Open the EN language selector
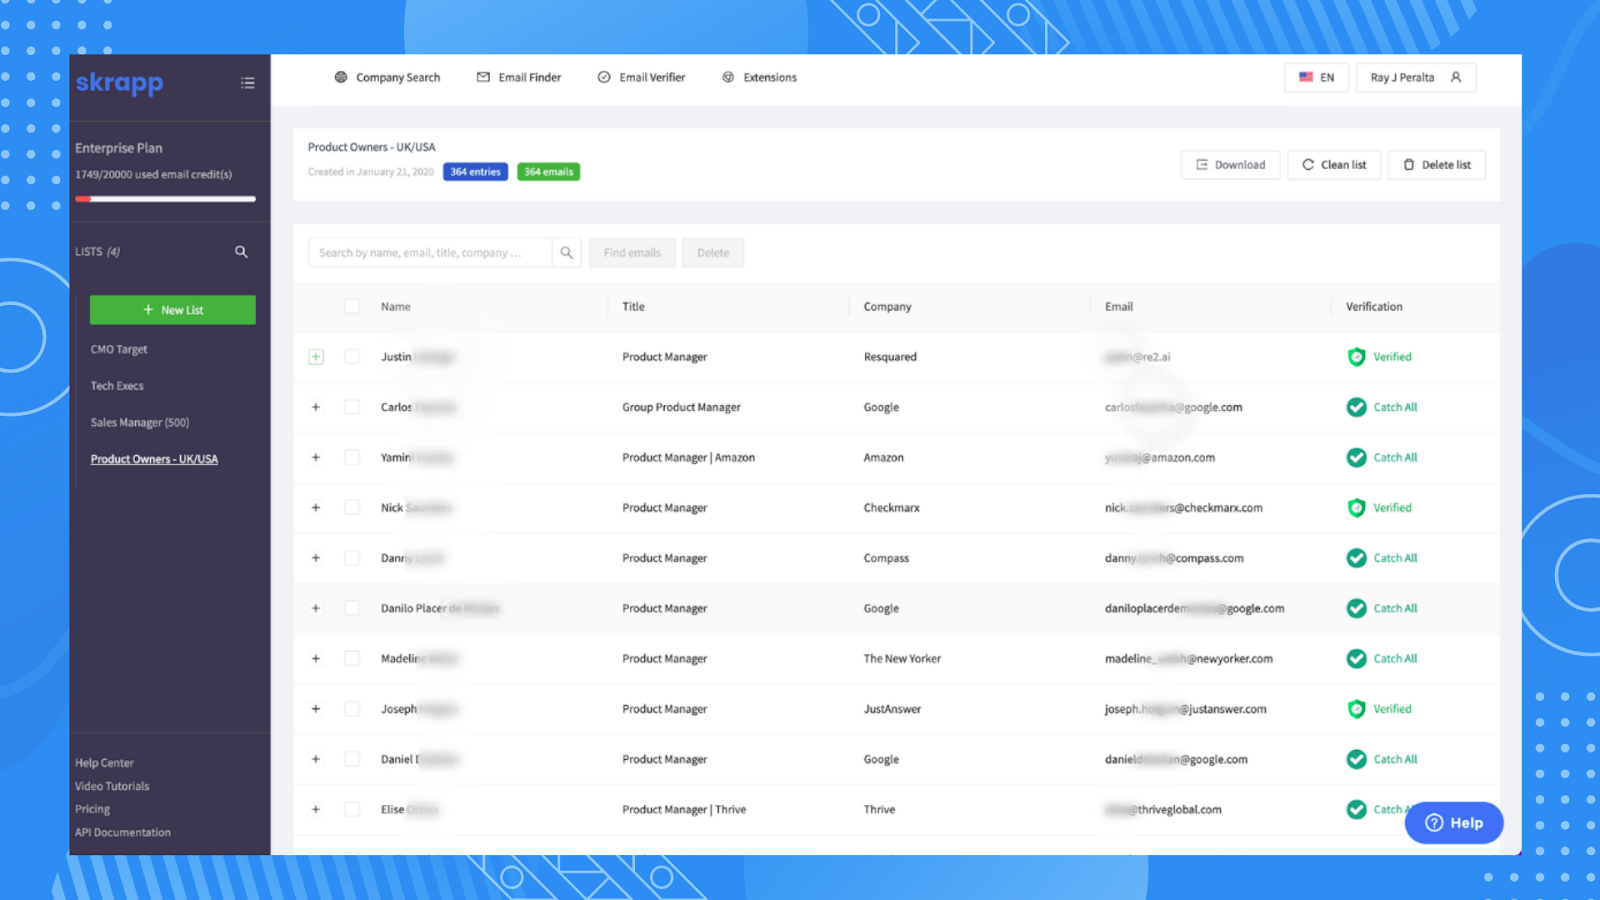This screenshot has height=900, width=1600. [1316, 77]
